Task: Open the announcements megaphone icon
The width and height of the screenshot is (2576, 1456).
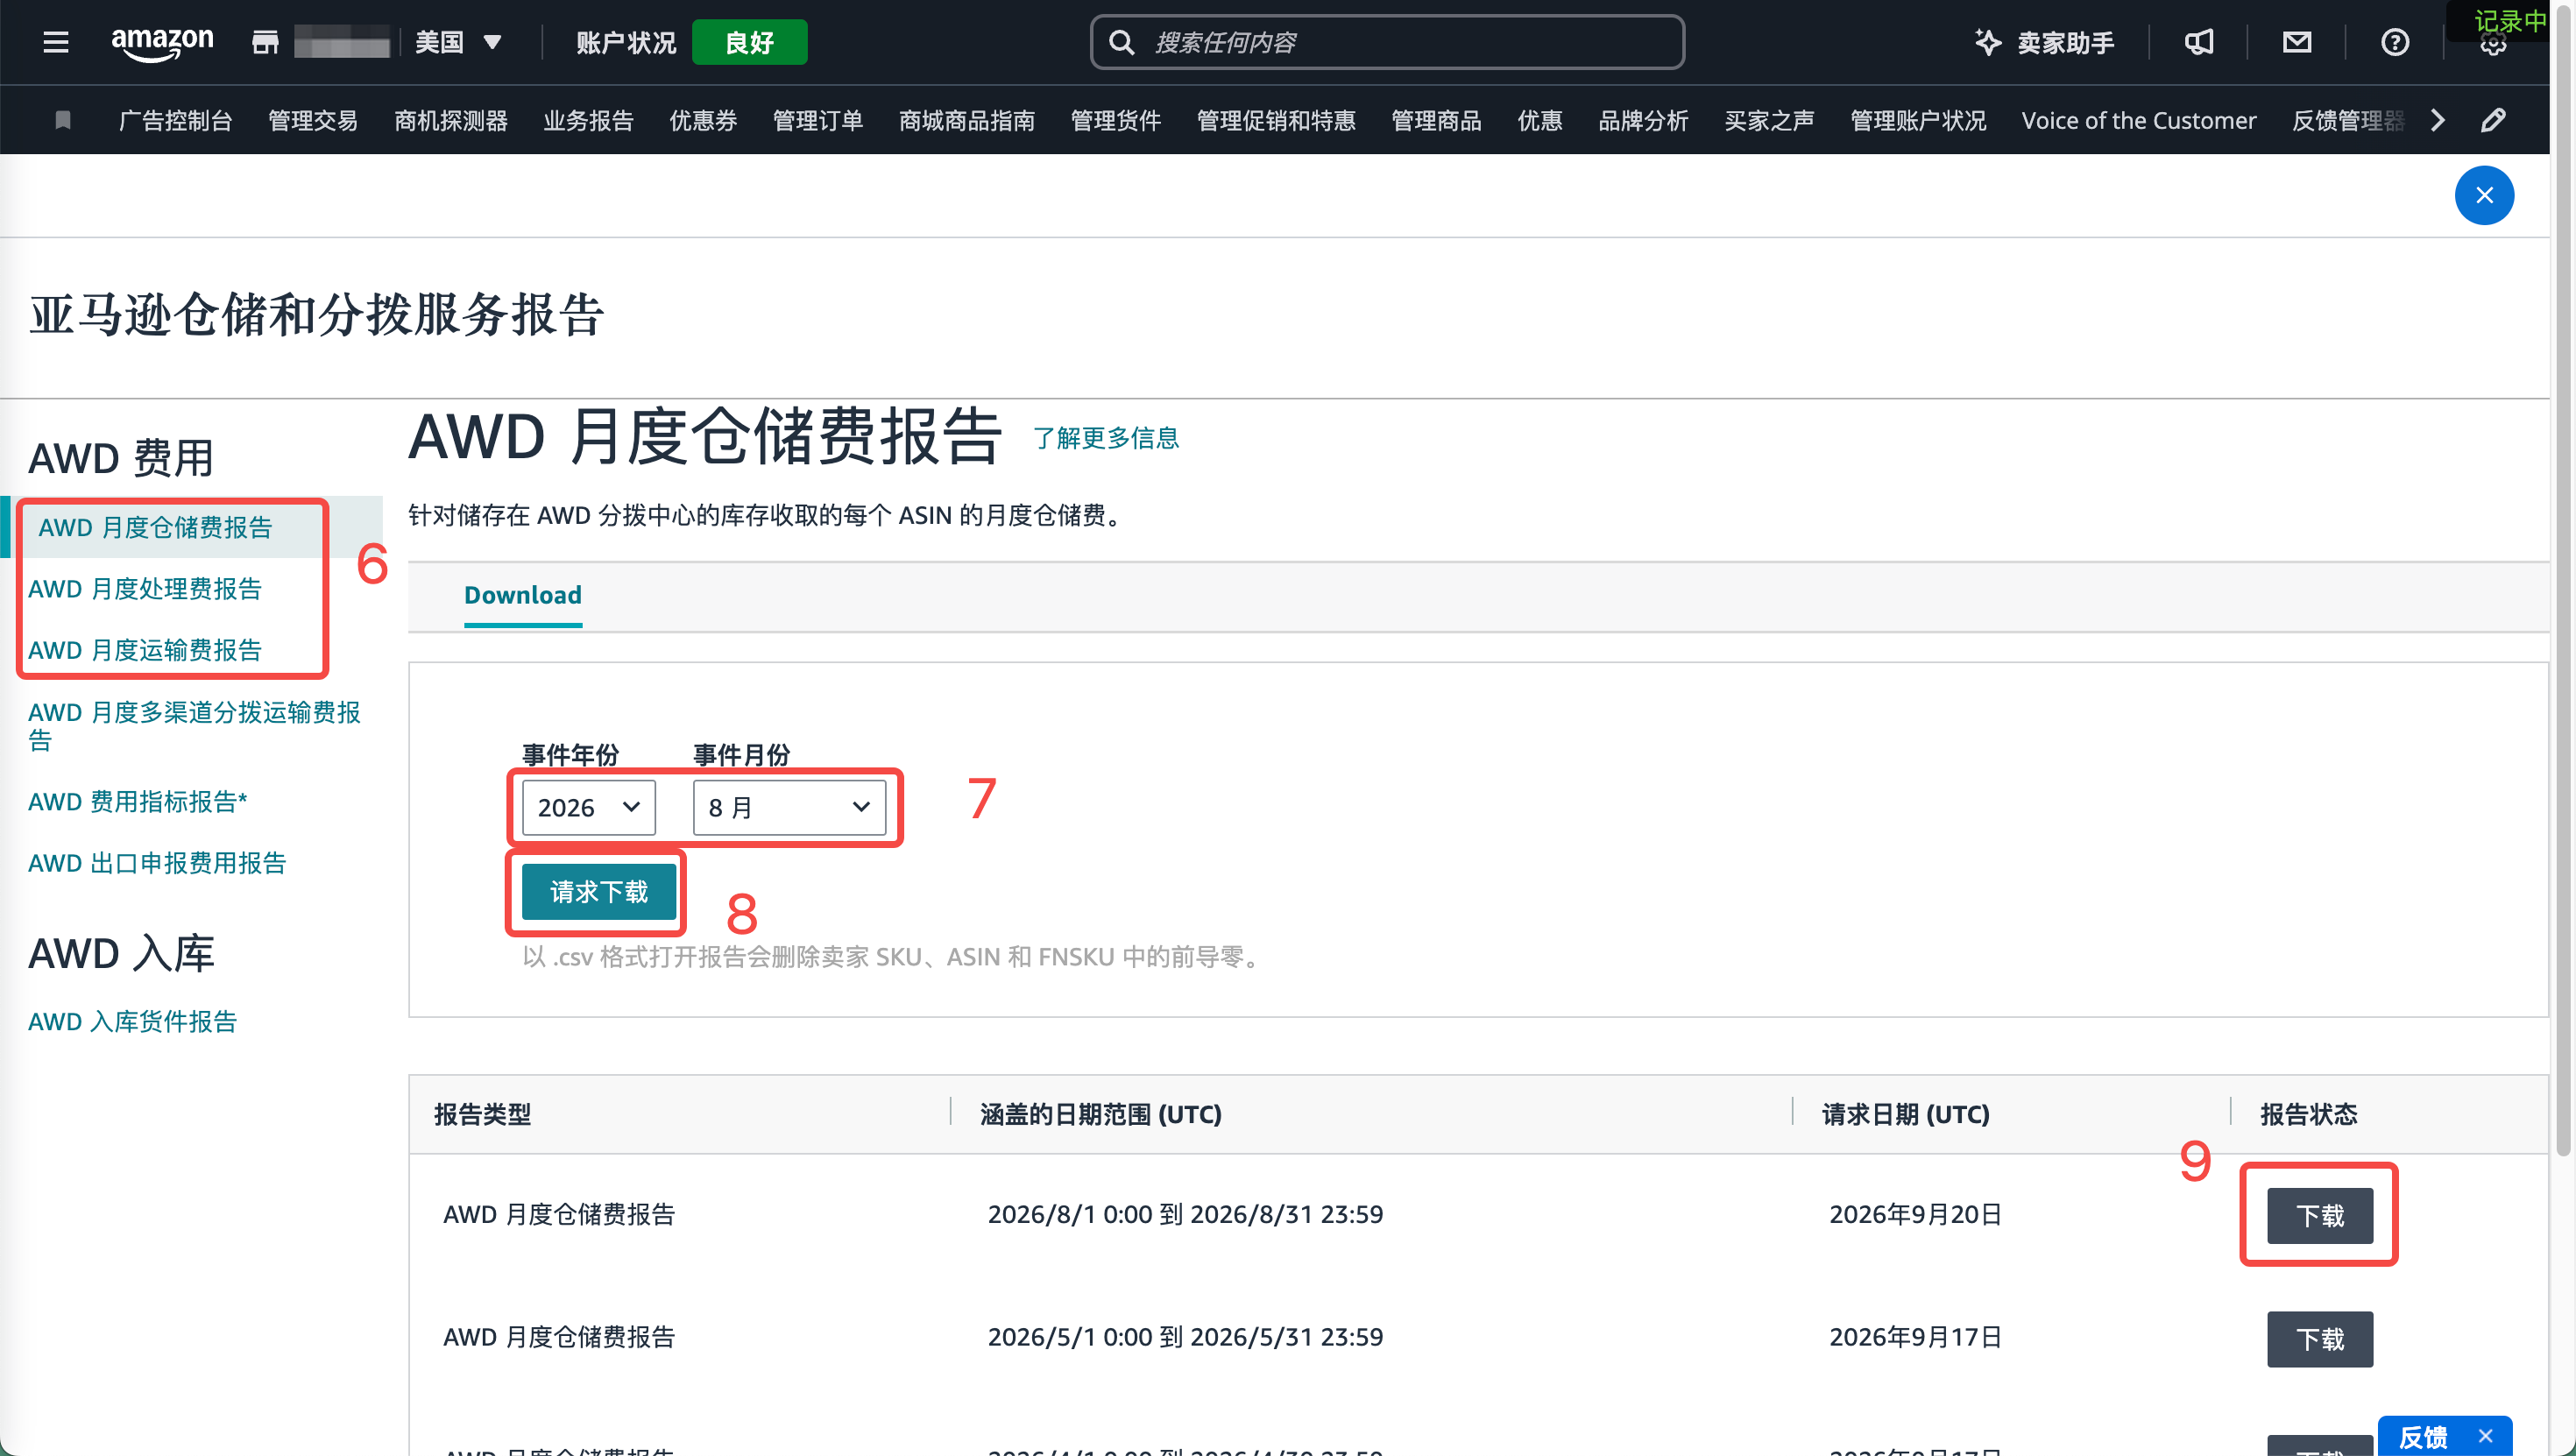Action: (x=2199, y=42)
